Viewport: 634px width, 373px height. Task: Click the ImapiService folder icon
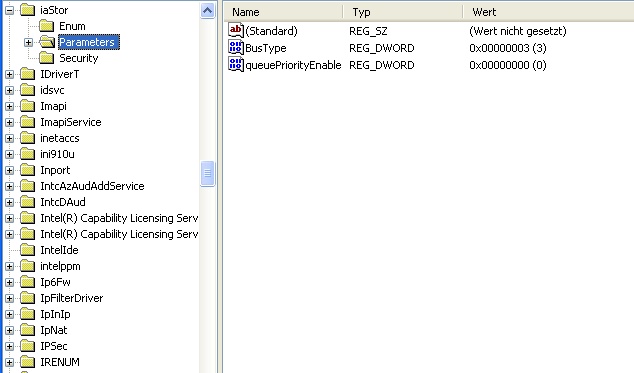coord(27,122)
